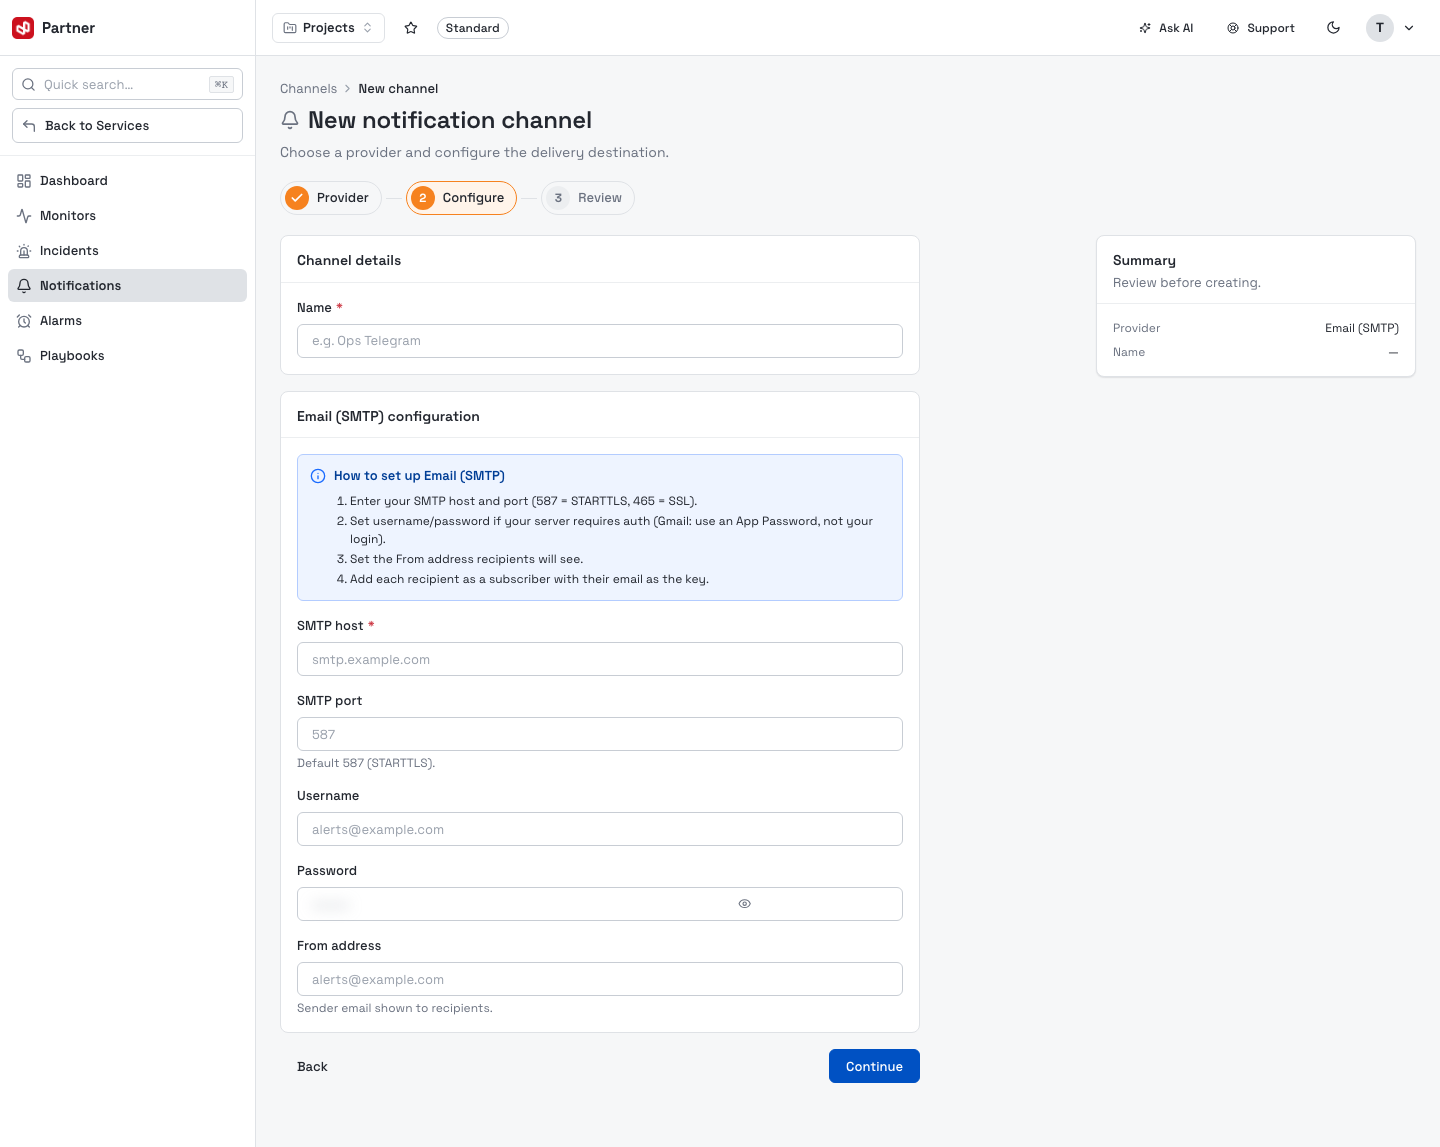
Task: Click the 'New channel' breadcrumb text
Action: pyautogui.click(x=398, y=89)
